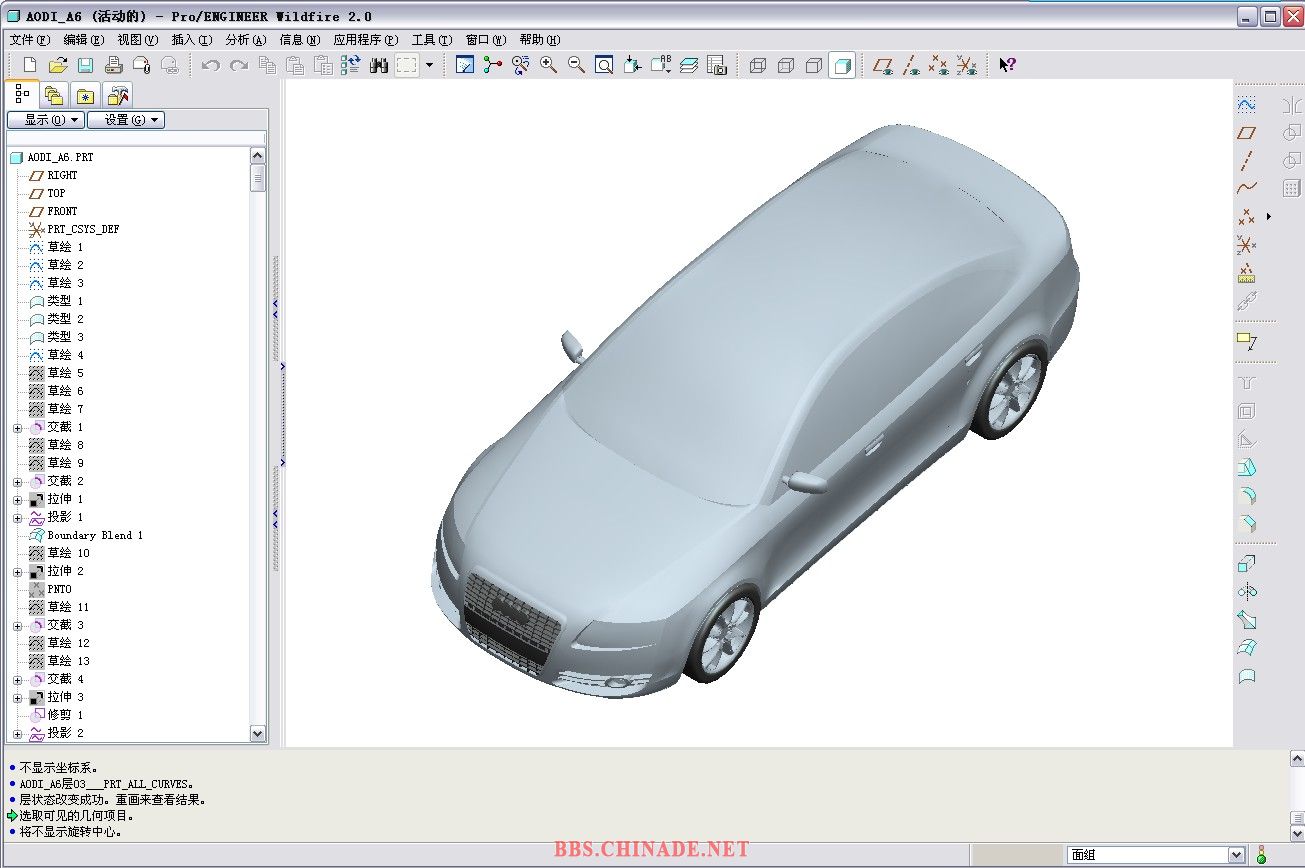This screenshot has height=868, width=1305.
Task: Click the Undo arrow in the toolbar
Action: coord(211,65)
